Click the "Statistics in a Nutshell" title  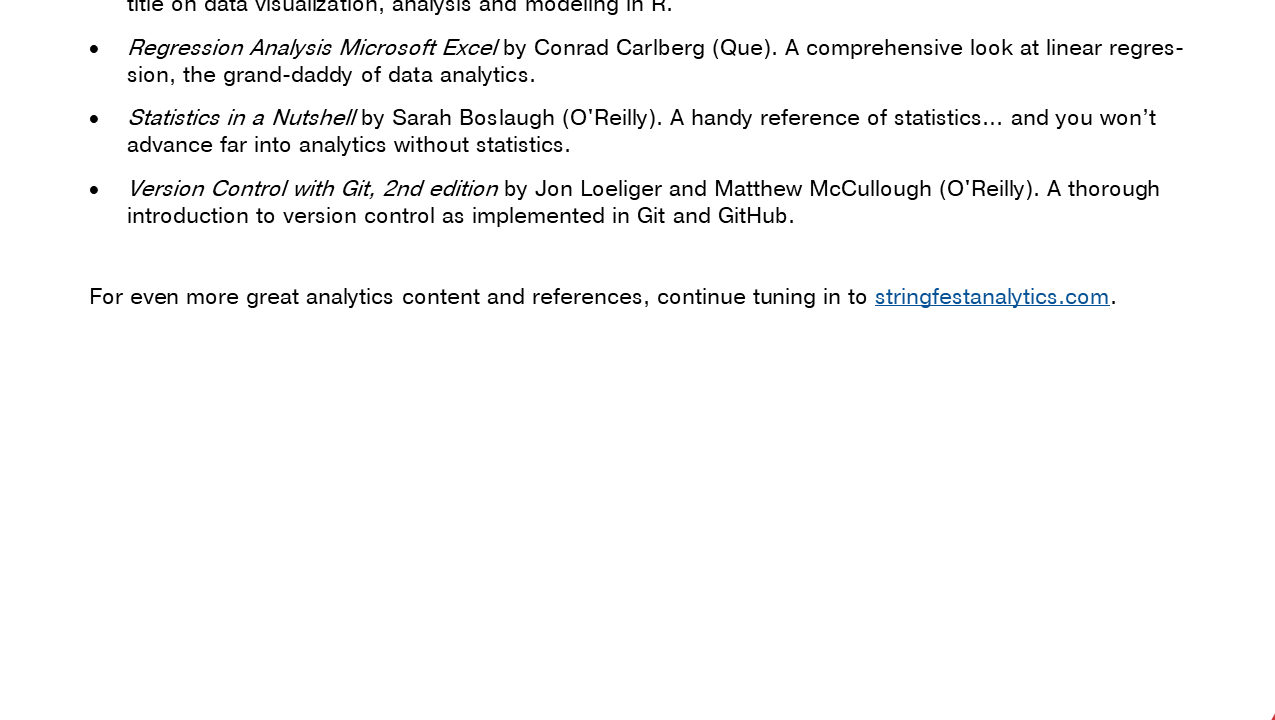coord(241,118)
